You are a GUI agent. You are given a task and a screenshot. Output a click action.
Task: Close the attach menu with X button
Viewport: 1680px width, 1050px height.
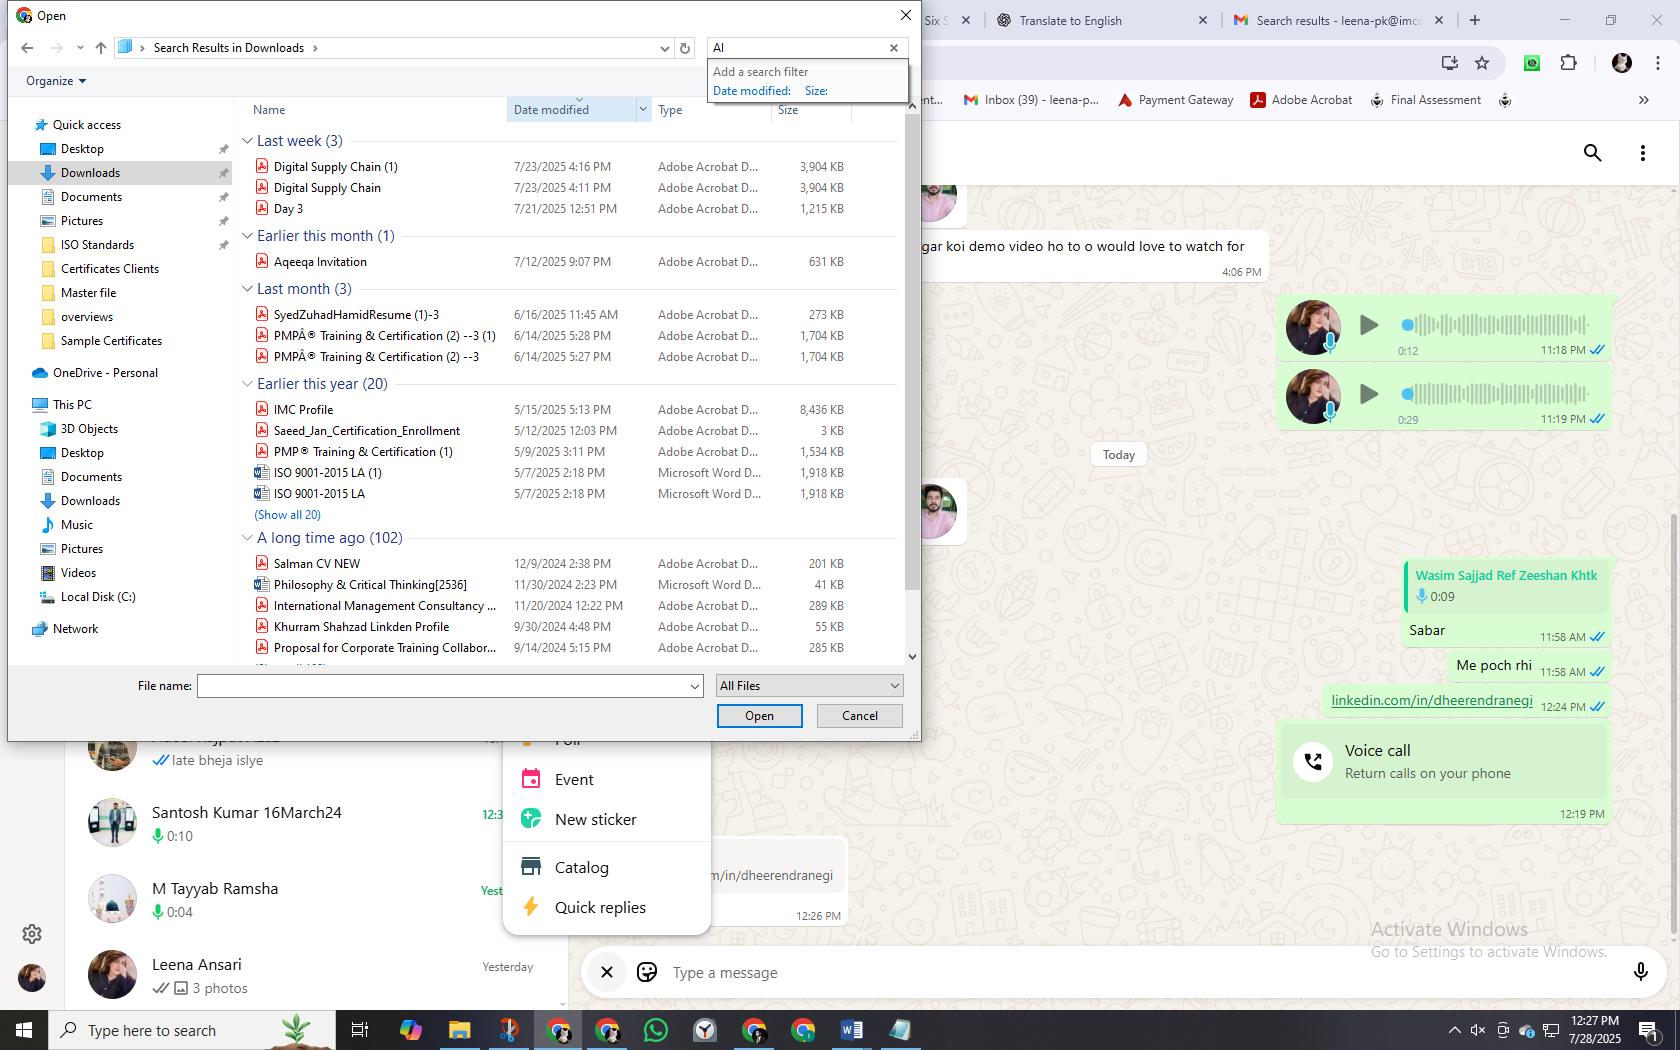click(x=606, y=972)
